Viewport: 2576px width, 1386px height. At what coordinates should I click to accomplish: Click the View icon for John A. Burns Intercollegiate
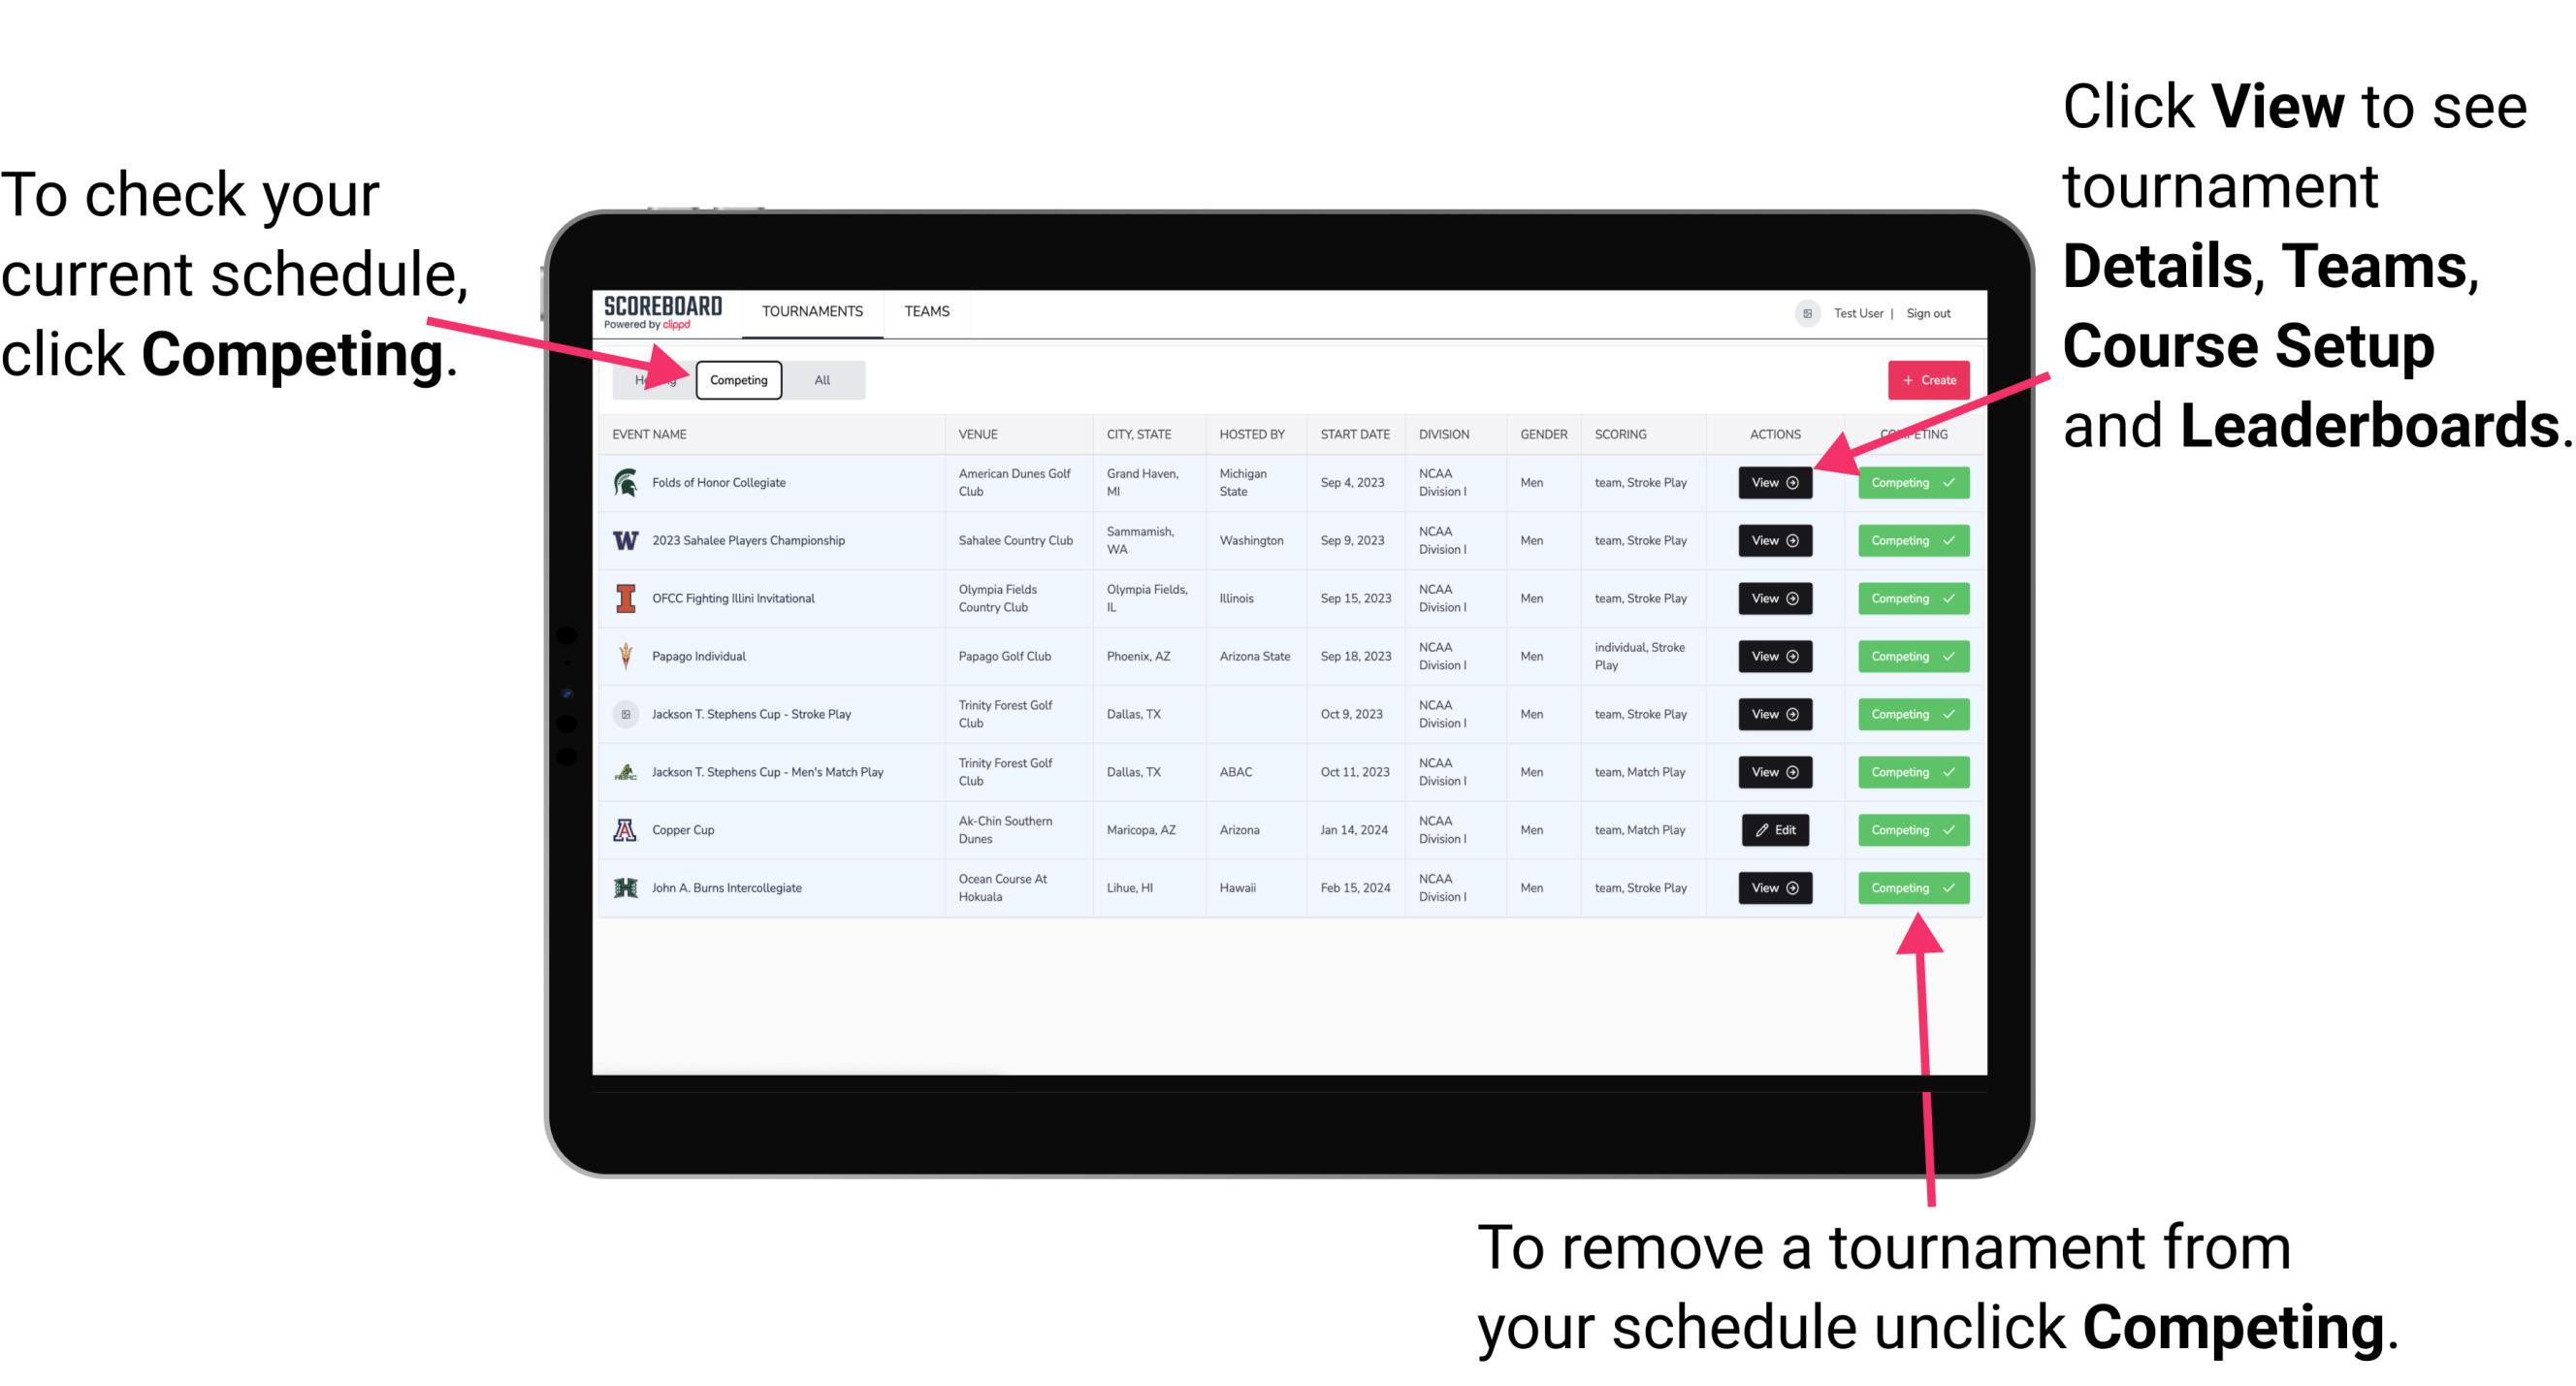tap(1776, 887)
